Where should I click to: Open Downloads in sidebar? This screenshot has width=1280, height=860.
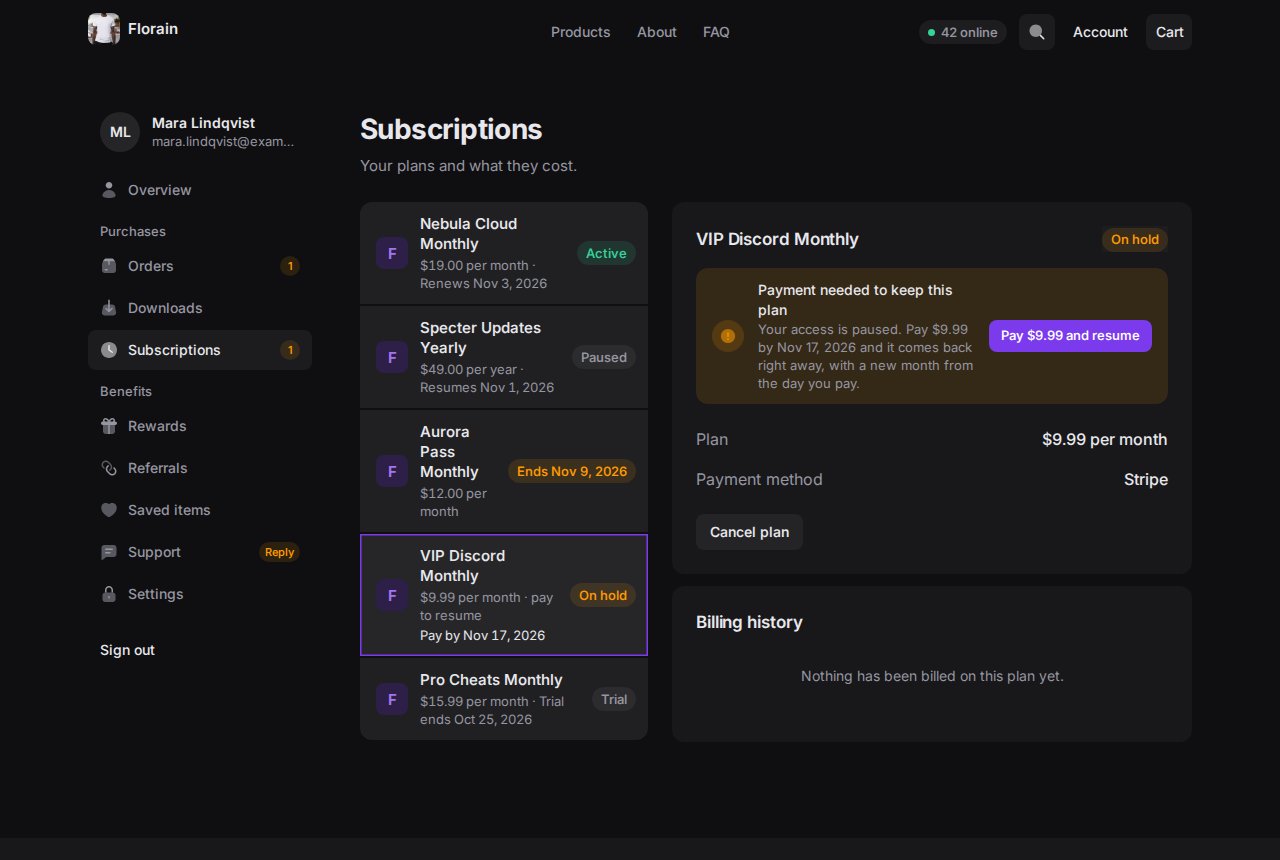tap(200, 308)
